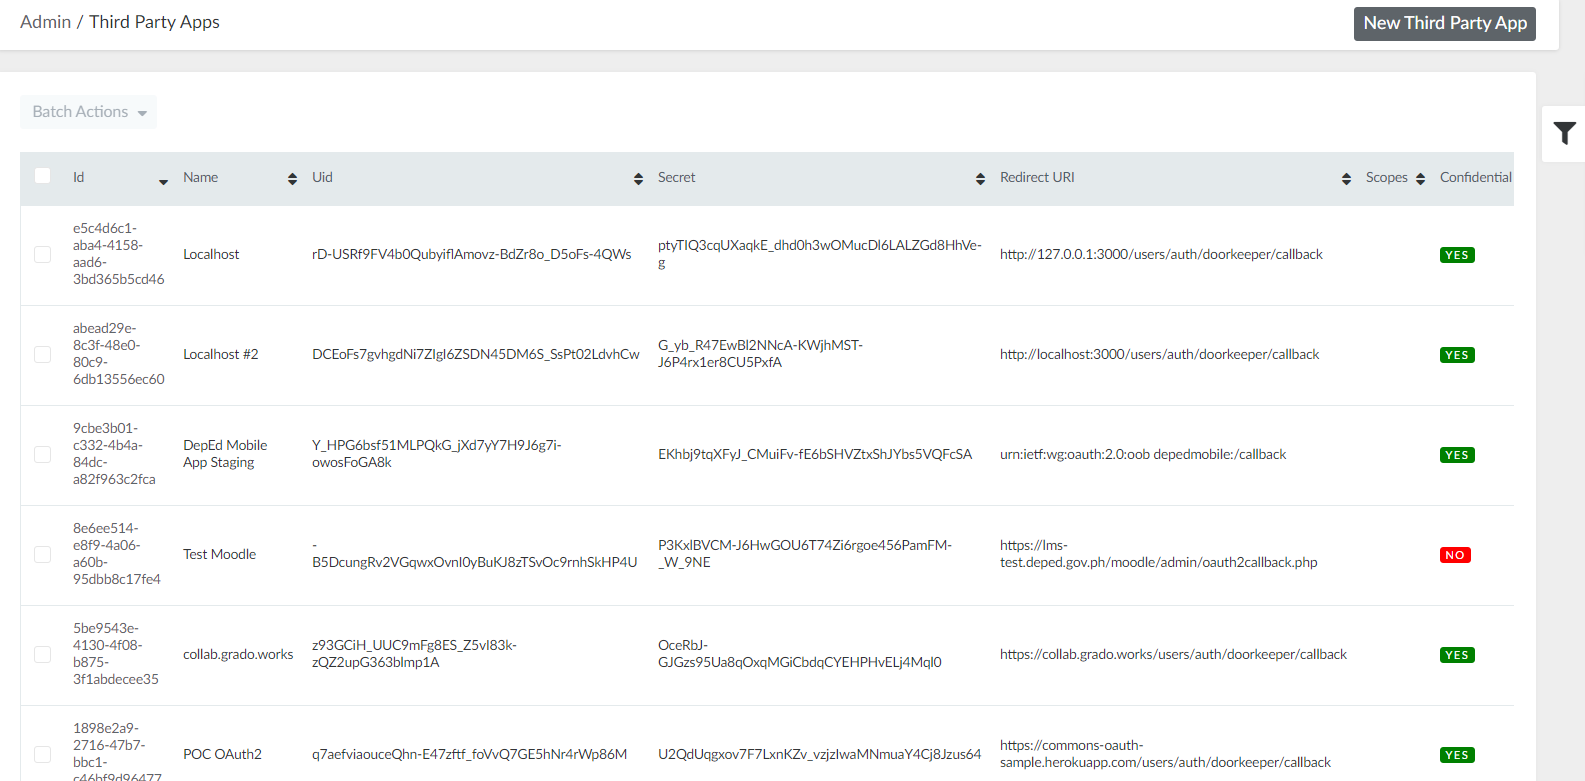The image size is (1585, 781).
Task: Click secret starting G_yb_R47EwBl2NNcA
Action: pyautogui.click(x=760, y=354)
